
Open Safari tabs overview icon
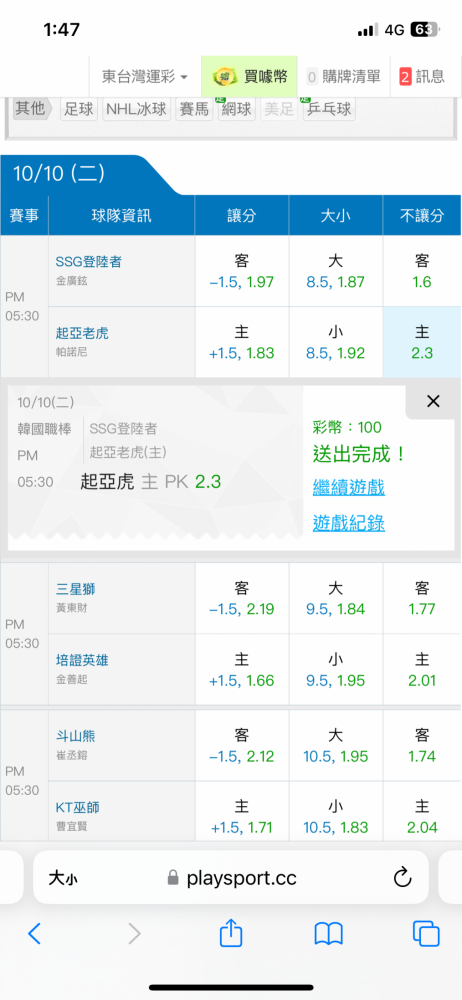[x=426, y=934]
